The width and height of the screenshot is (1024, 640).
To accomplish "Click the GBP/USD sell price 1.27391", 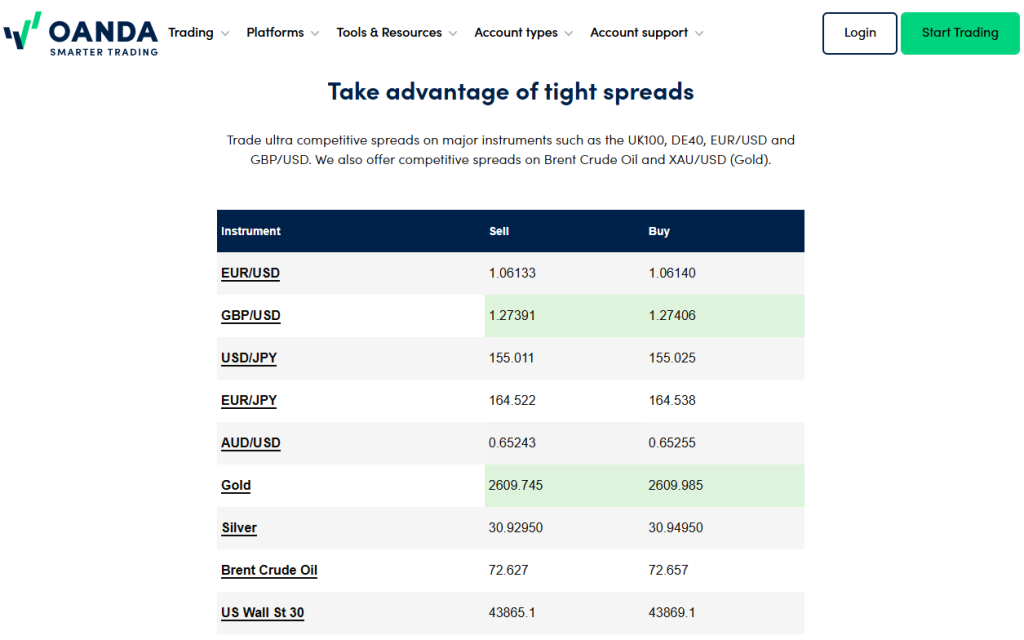I will [512, 316].
